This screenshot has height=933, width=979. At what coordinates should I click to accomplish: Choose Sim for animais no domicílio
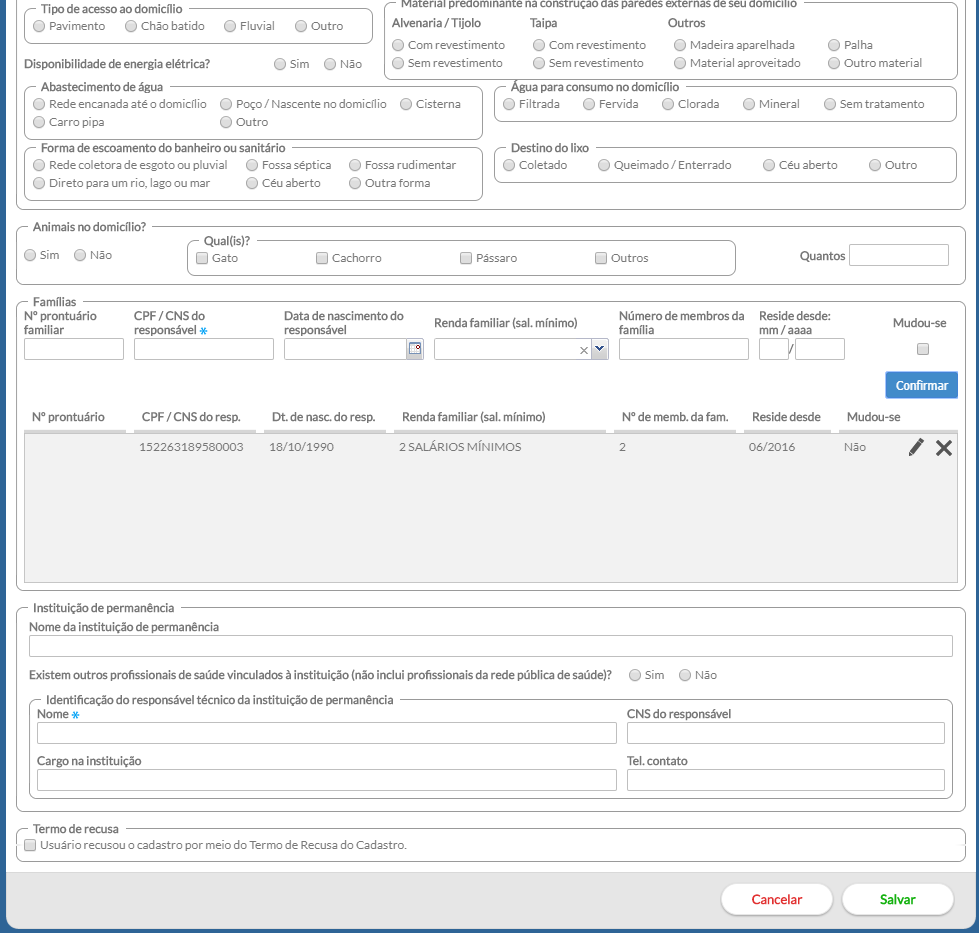(x=30, y=255)
